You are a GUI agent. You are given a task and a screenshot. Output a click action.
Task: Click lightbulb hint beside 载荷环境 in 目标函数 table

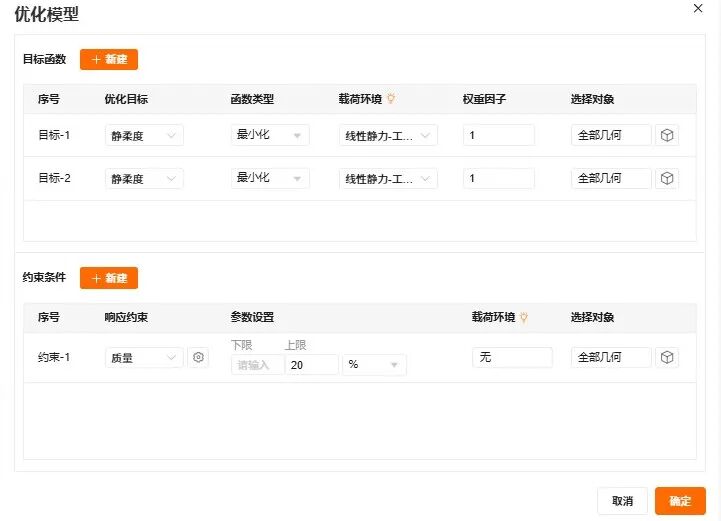pos(391,98)
